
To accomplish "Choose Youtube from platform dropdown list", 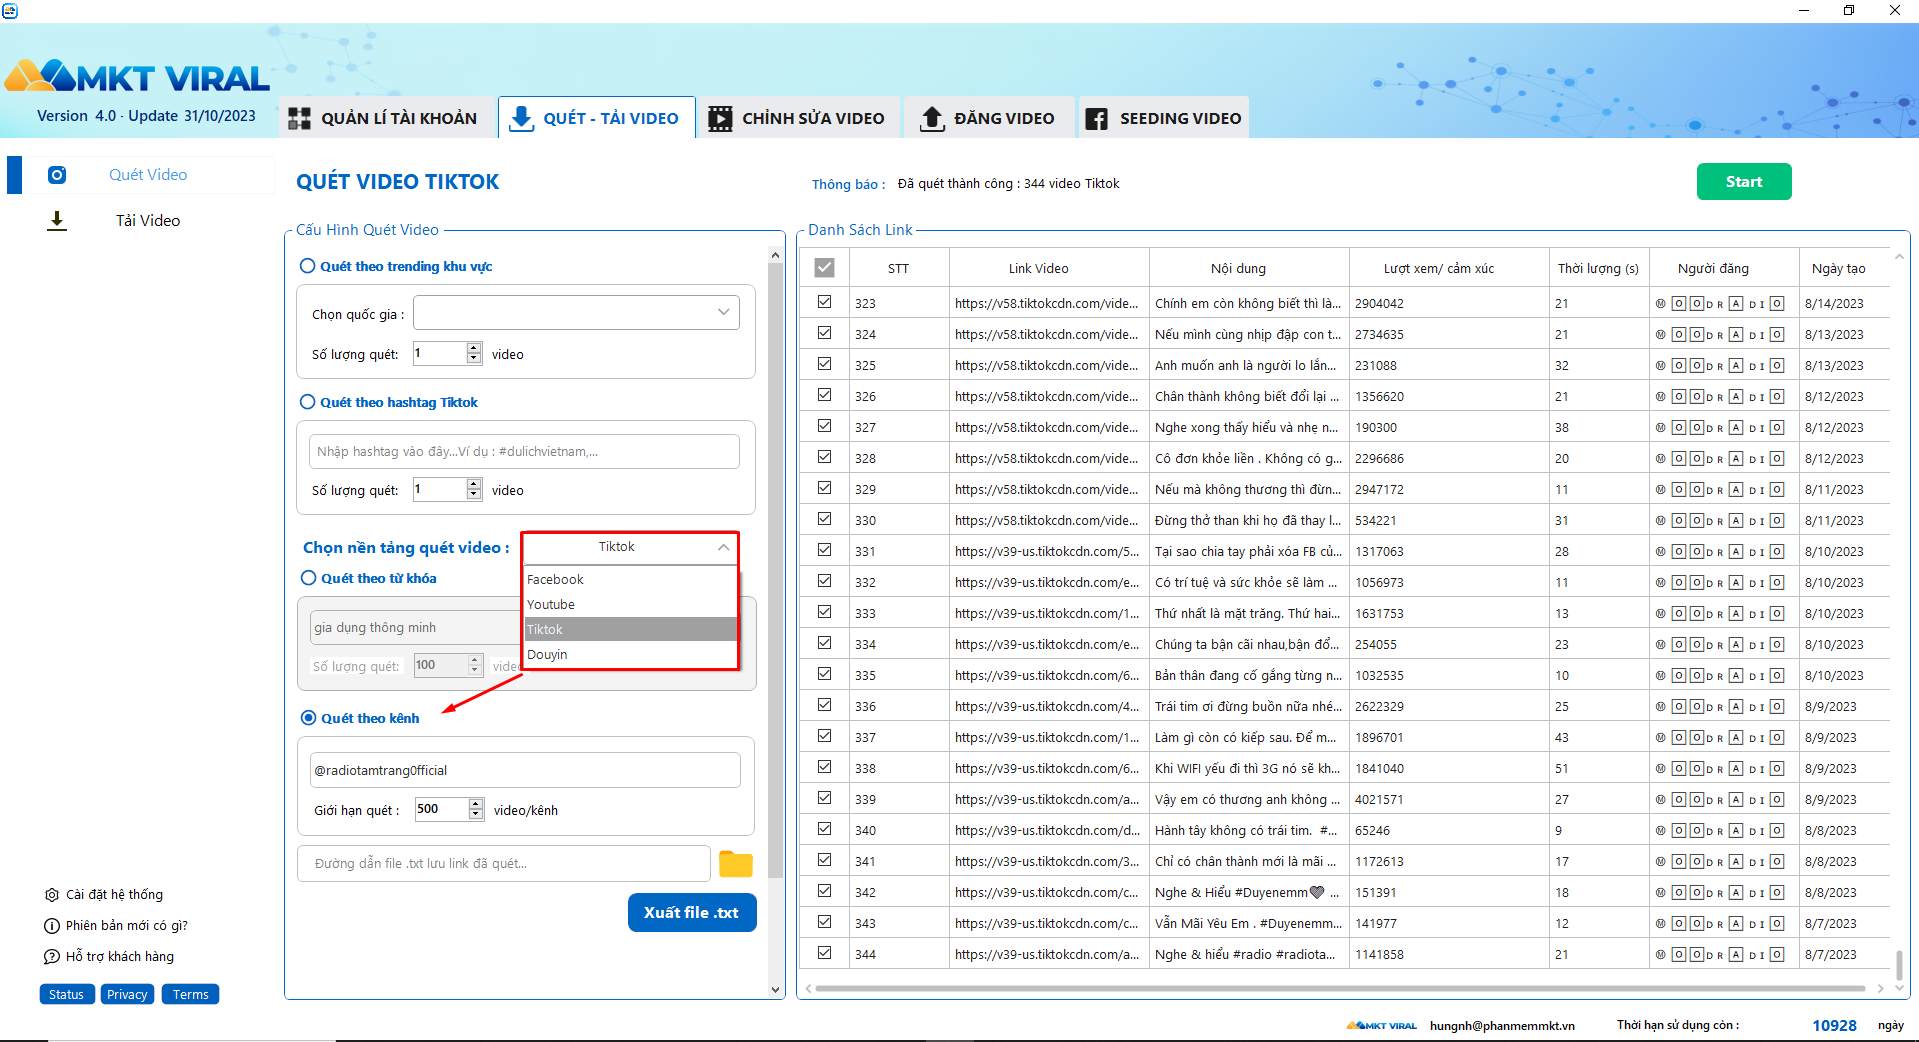I will [631, 604].
